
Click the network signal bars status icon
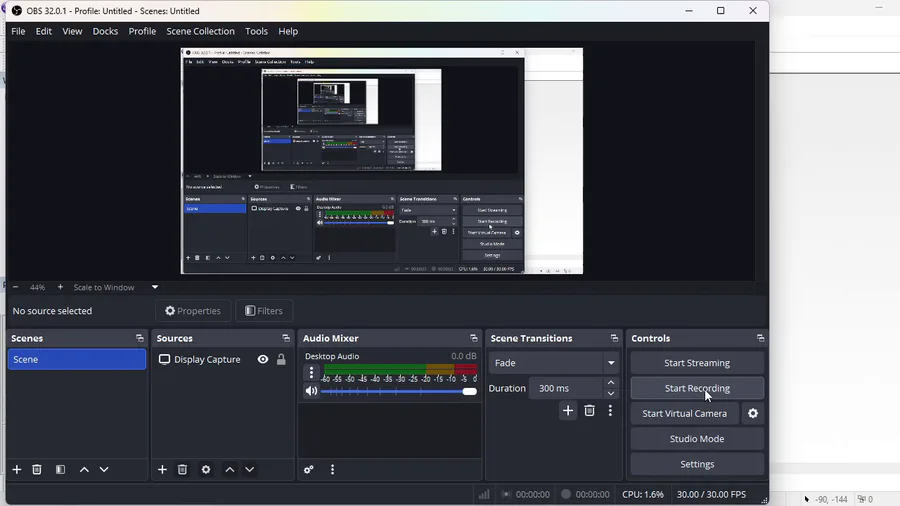pyautogui.click(x=484, y=494)
